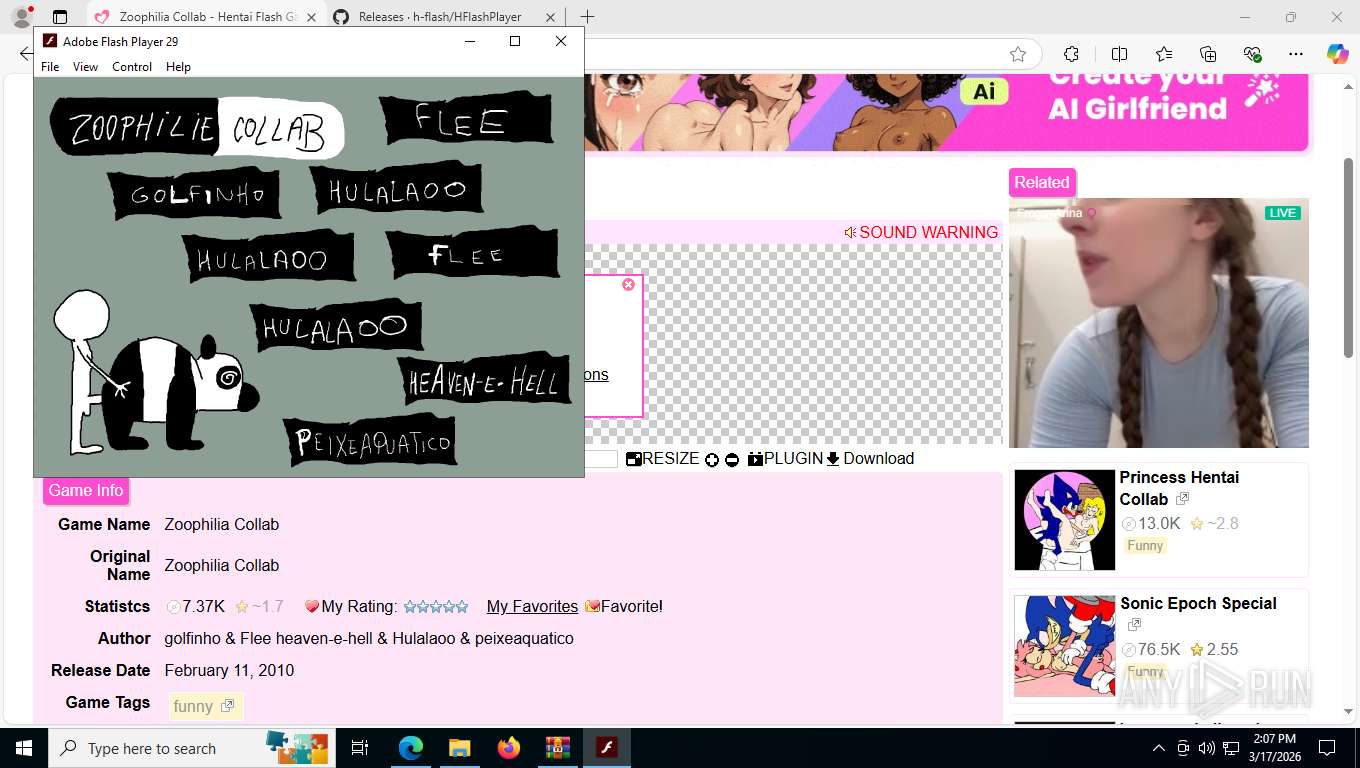Click the Sonic Epoch Special thumbnail
The height and width of the screenshot is (768, 1360).
pos(1065,646)
